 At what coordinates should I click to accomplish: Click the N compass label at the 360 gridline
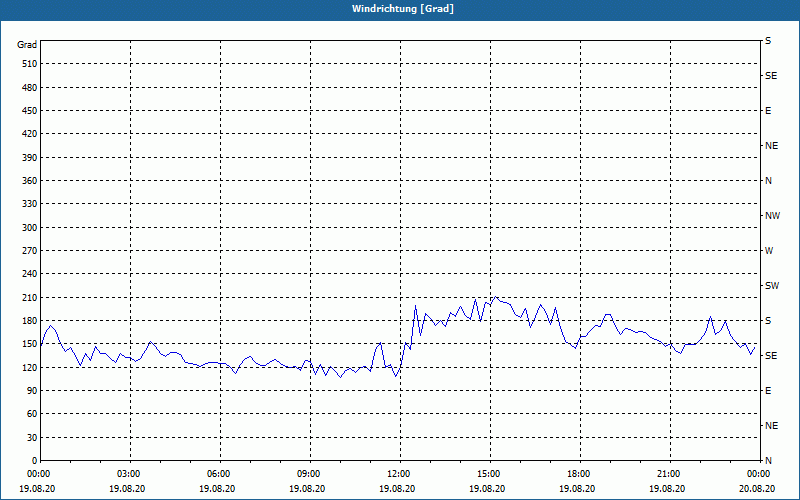768,181
